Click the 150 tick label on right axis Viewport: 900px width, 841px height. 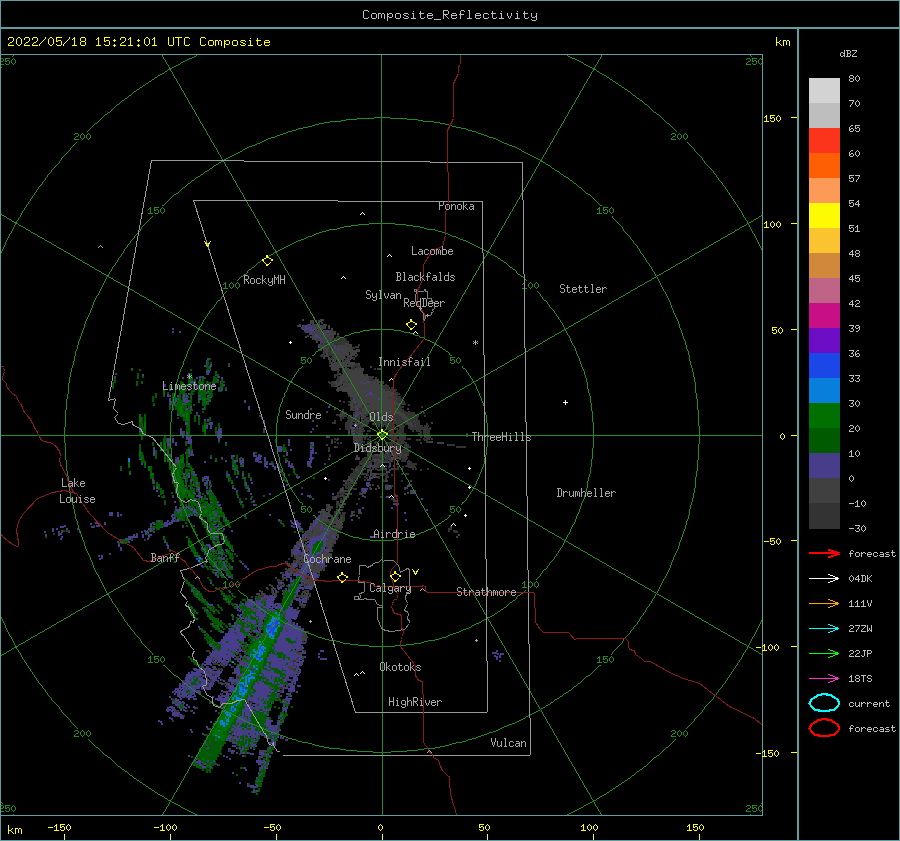(x=772, y=118)
